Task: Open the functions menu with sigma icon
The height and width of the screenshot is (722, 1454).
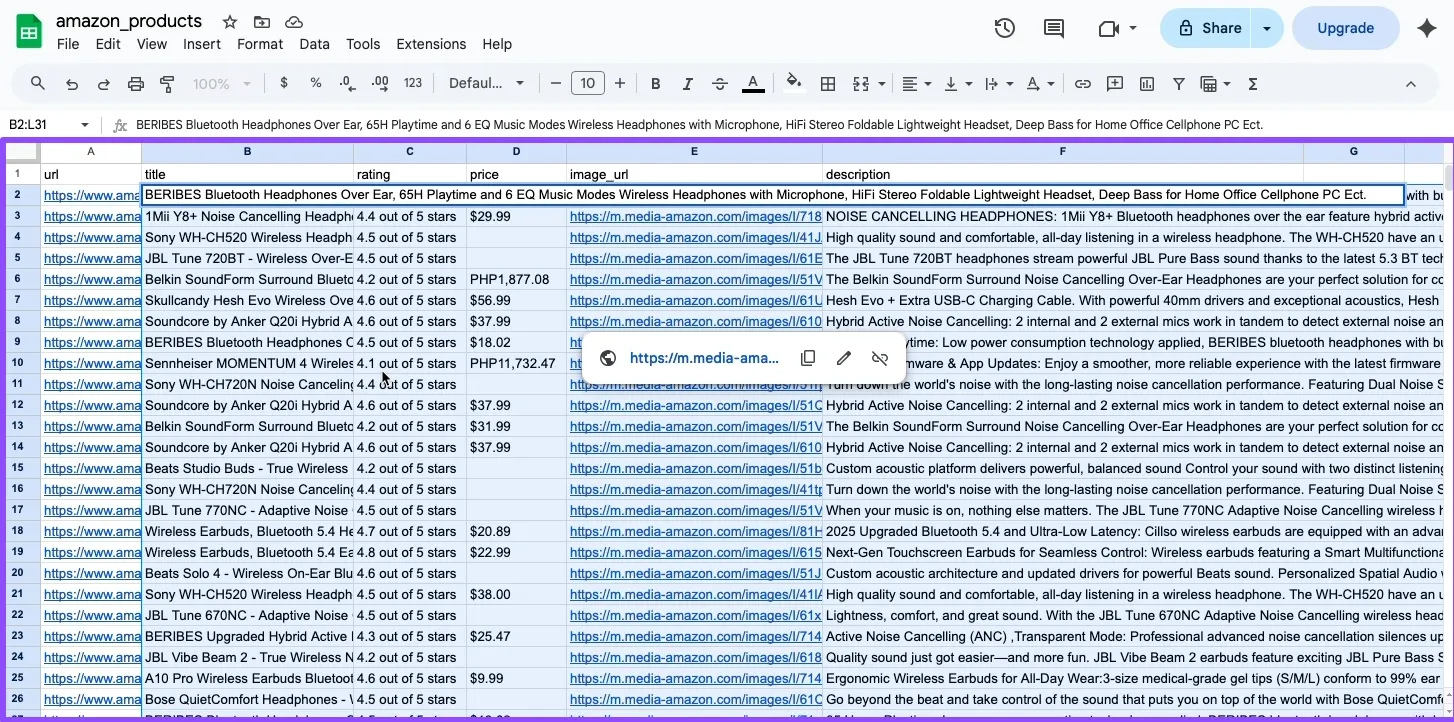Action: point(1253,83)
